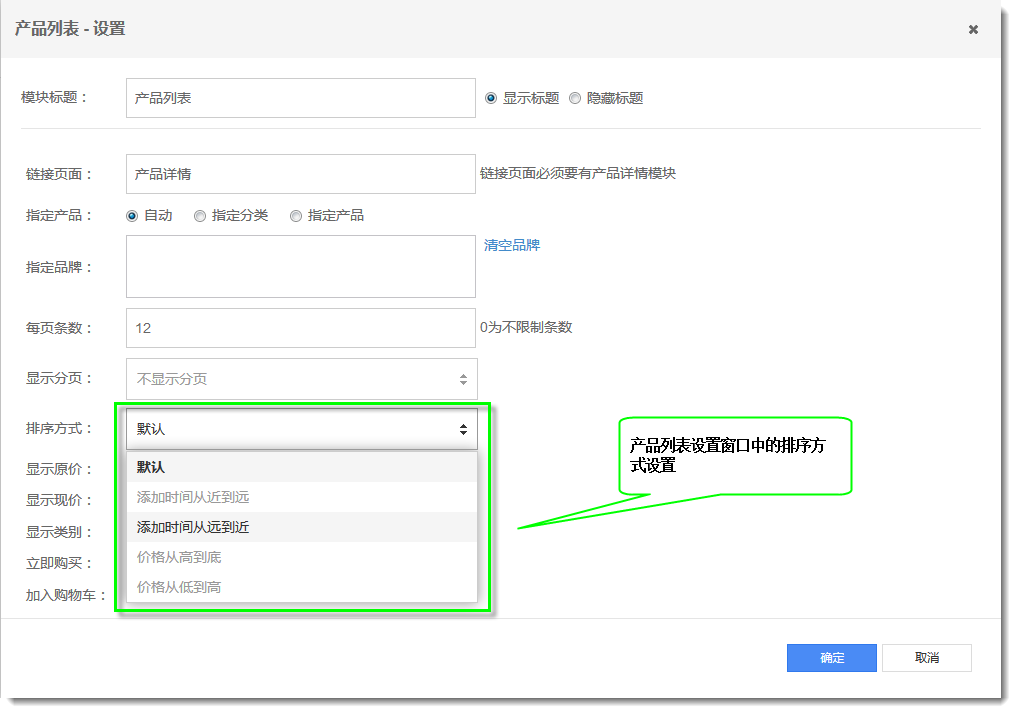This screenshot has width=1016, height=713.
Task: Open the 显示分页 dropdown
Action: 301,379
